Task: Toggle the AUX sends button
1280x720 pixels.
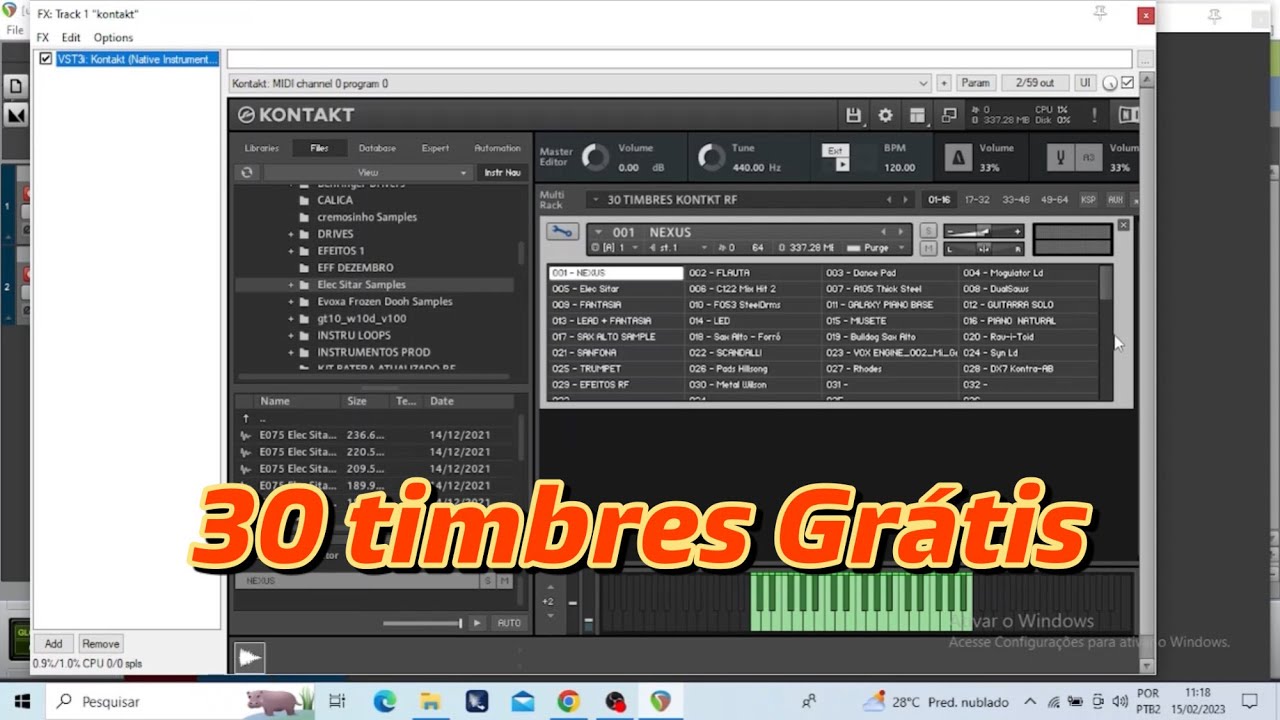Action: tap(1115, 200)
